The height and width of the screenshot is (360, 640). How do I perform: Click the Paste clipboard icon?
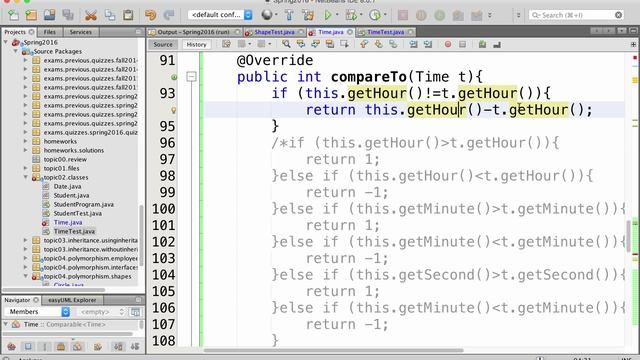128,16
